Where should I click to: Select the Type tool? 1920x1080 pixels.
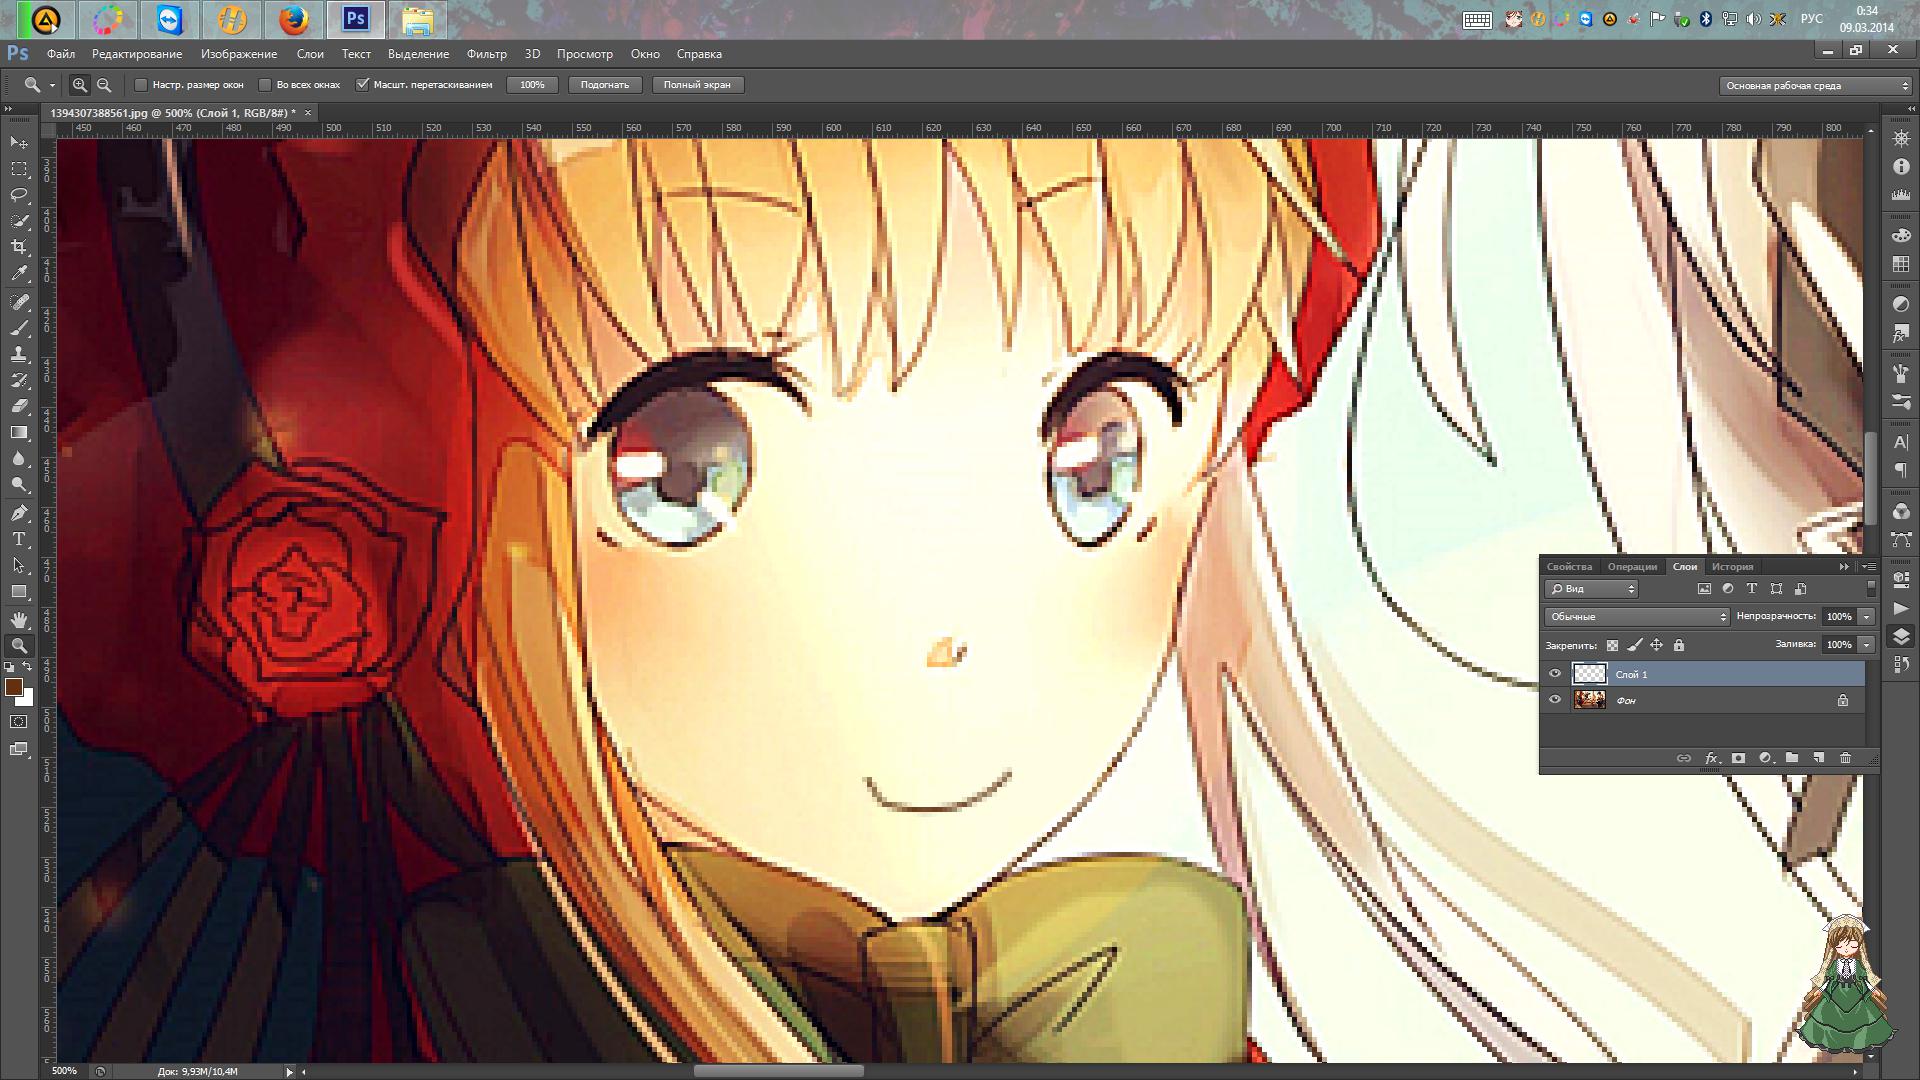[x=19, y=539]
